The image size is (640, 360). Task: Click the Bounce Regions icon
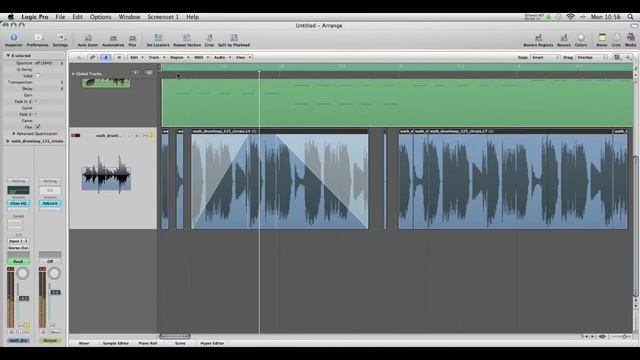click(x=538, y=40)
